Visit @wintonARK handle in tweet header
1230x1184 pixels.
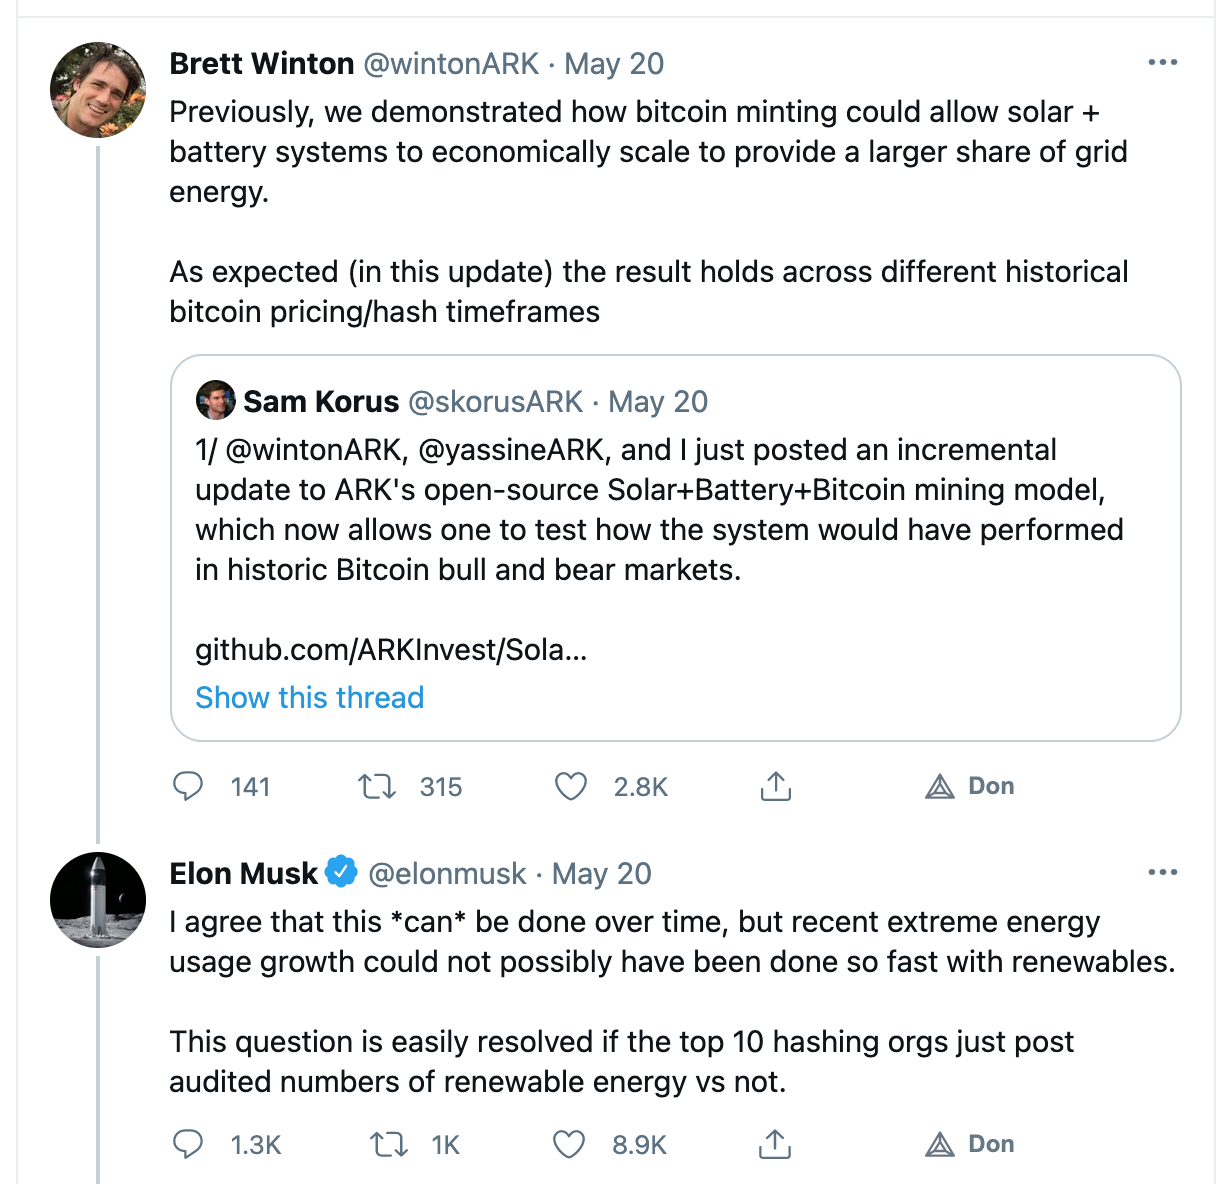[451, 64]
